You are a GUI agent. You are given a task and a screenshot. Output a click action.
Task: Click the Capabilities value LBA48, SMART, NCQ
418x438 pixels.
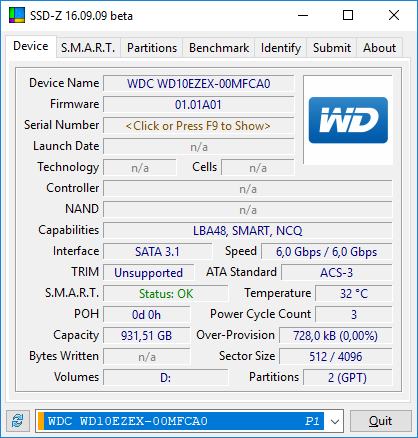(x=248, y=231)
